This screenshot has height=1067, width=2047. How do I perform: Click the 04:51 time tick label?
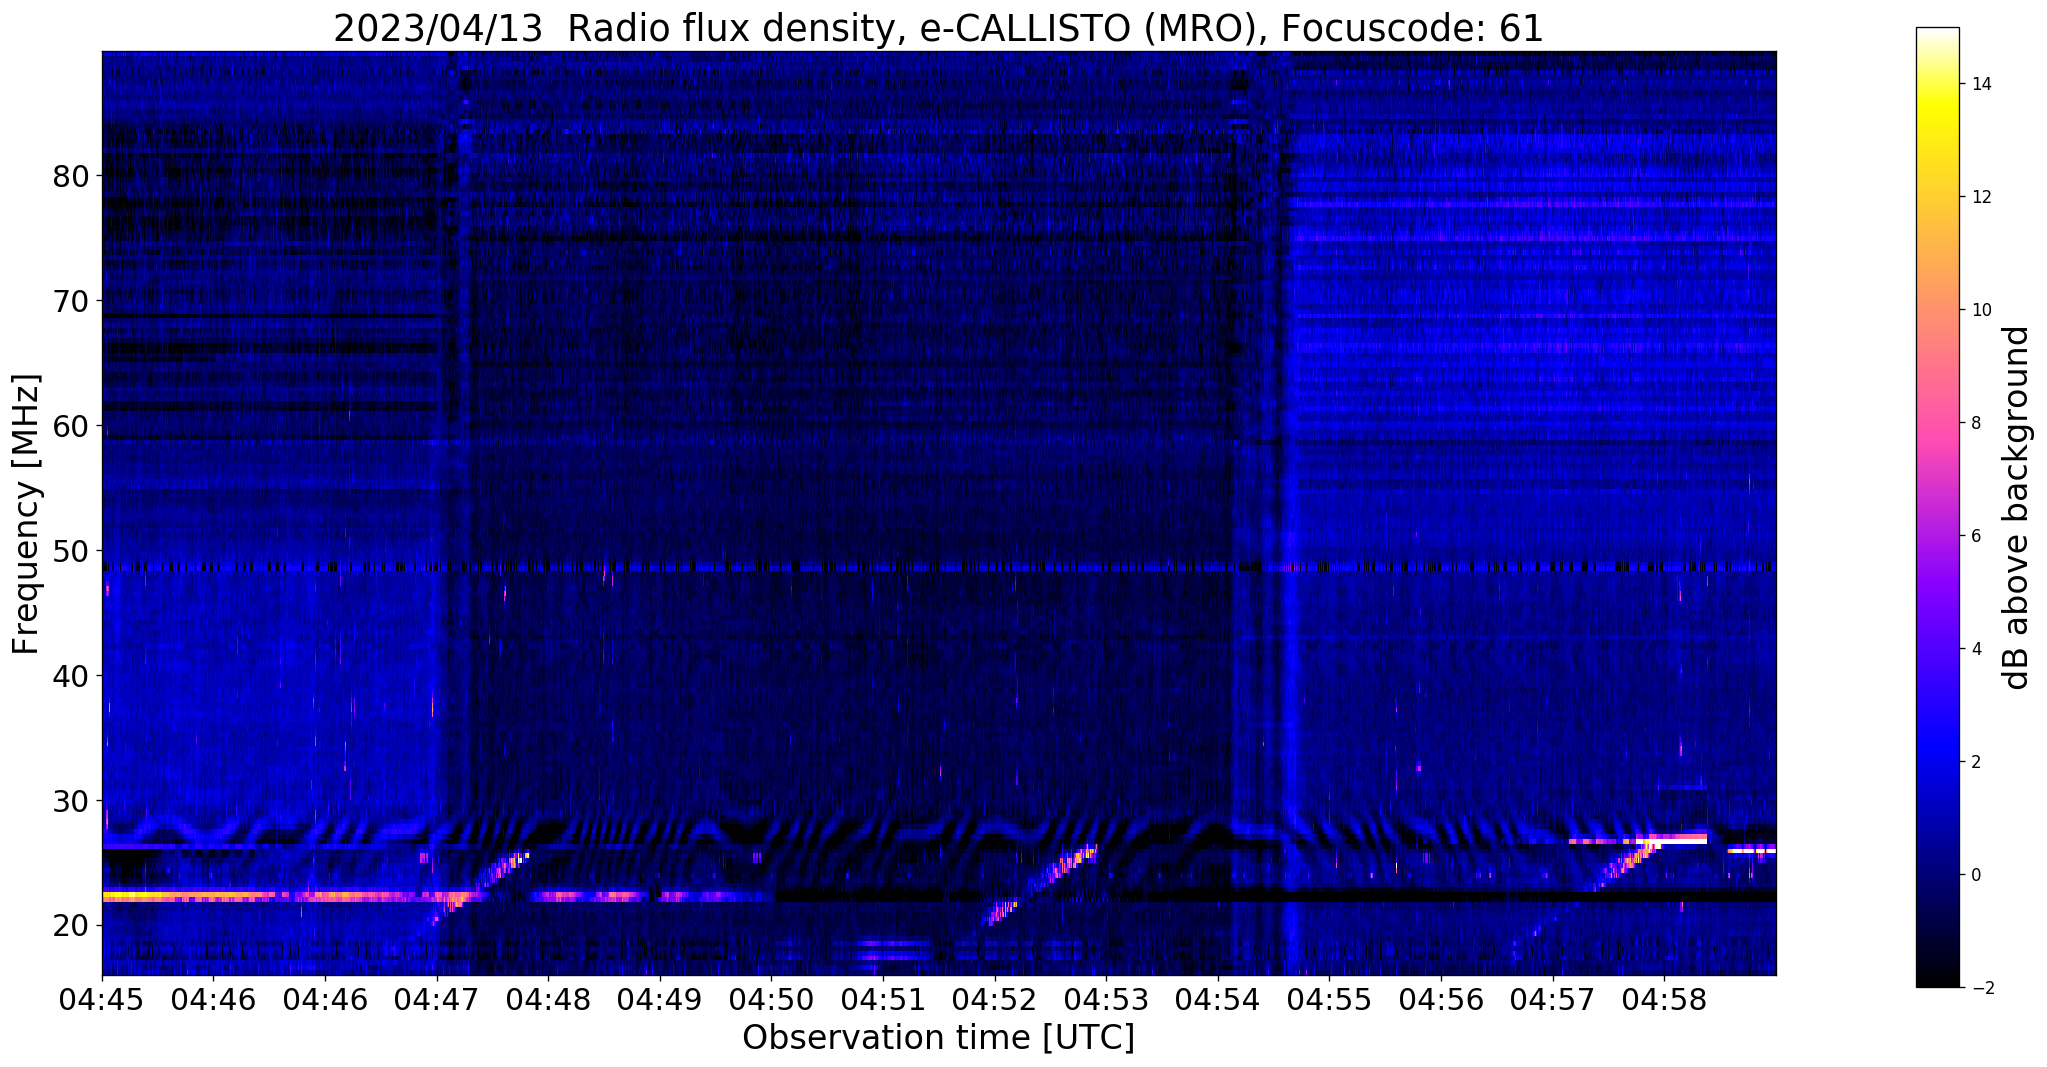pos(883,1000)
